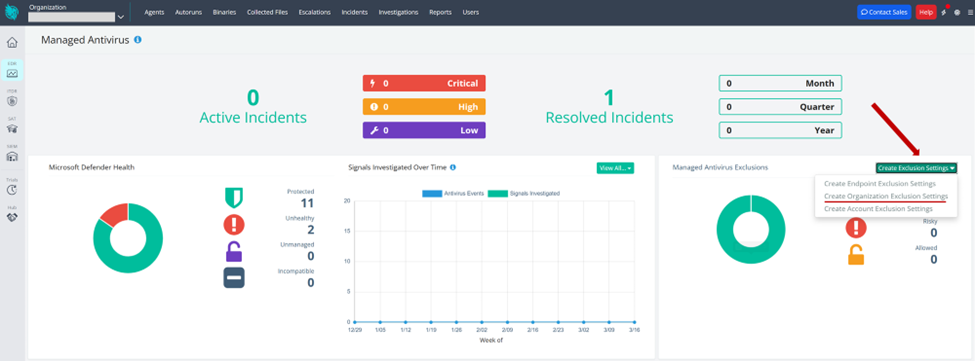
Task: Click the orange High incidents bar
Action: (x=424, y=107)
